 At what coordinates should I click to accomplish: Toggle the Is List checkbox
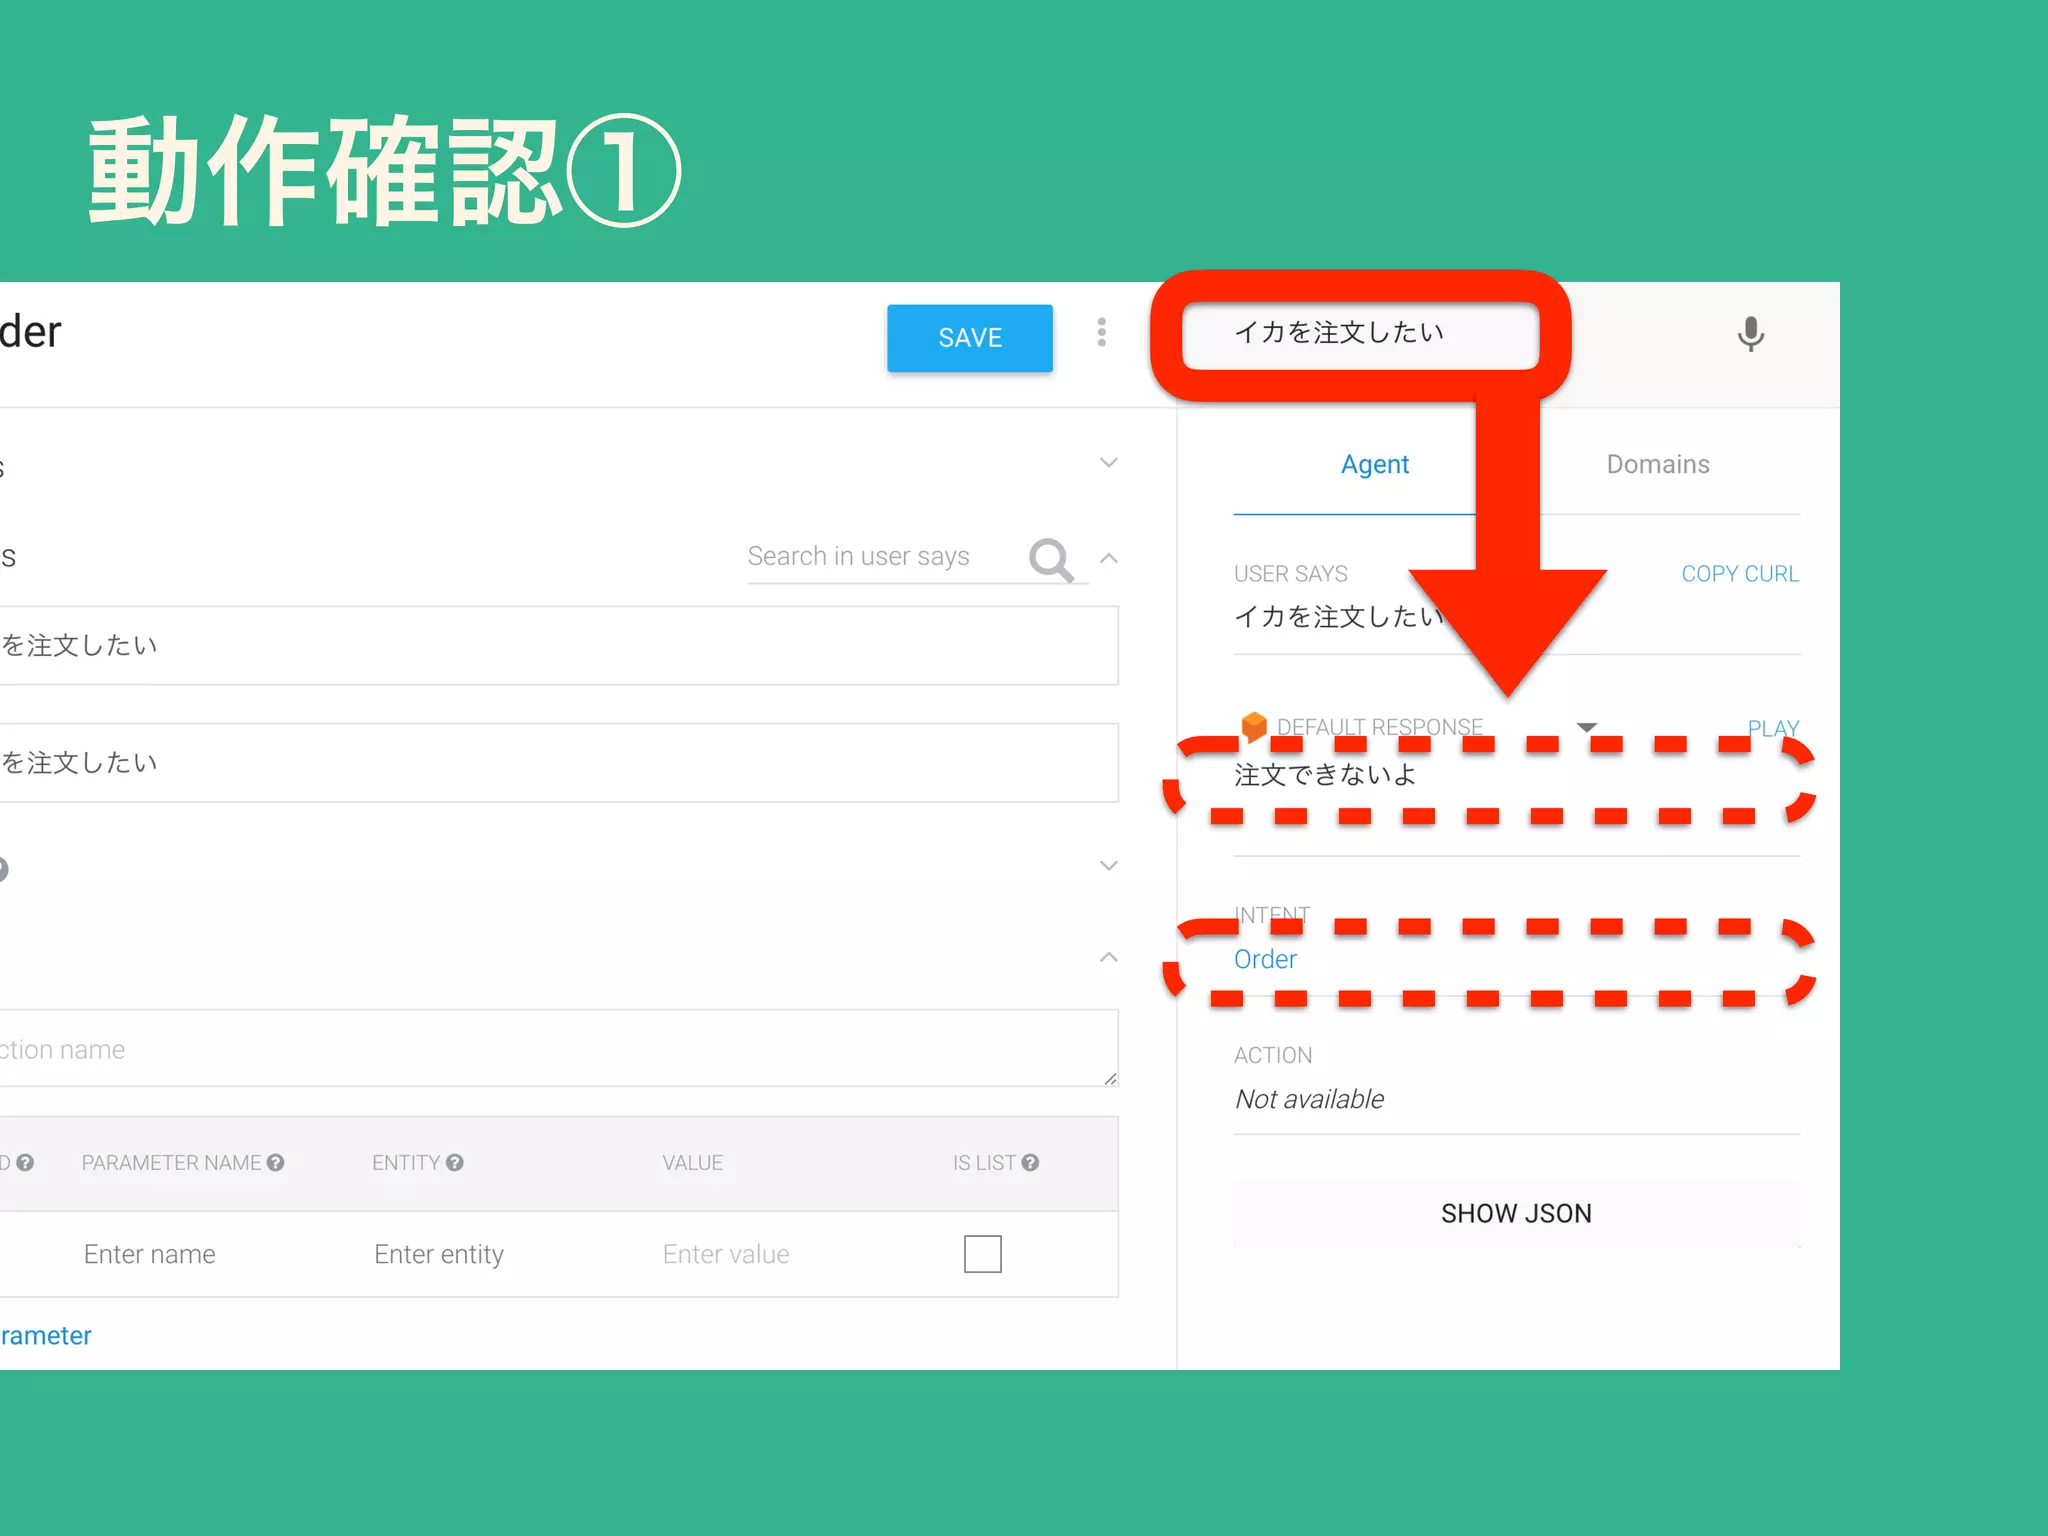click(x=982, y=1253)
